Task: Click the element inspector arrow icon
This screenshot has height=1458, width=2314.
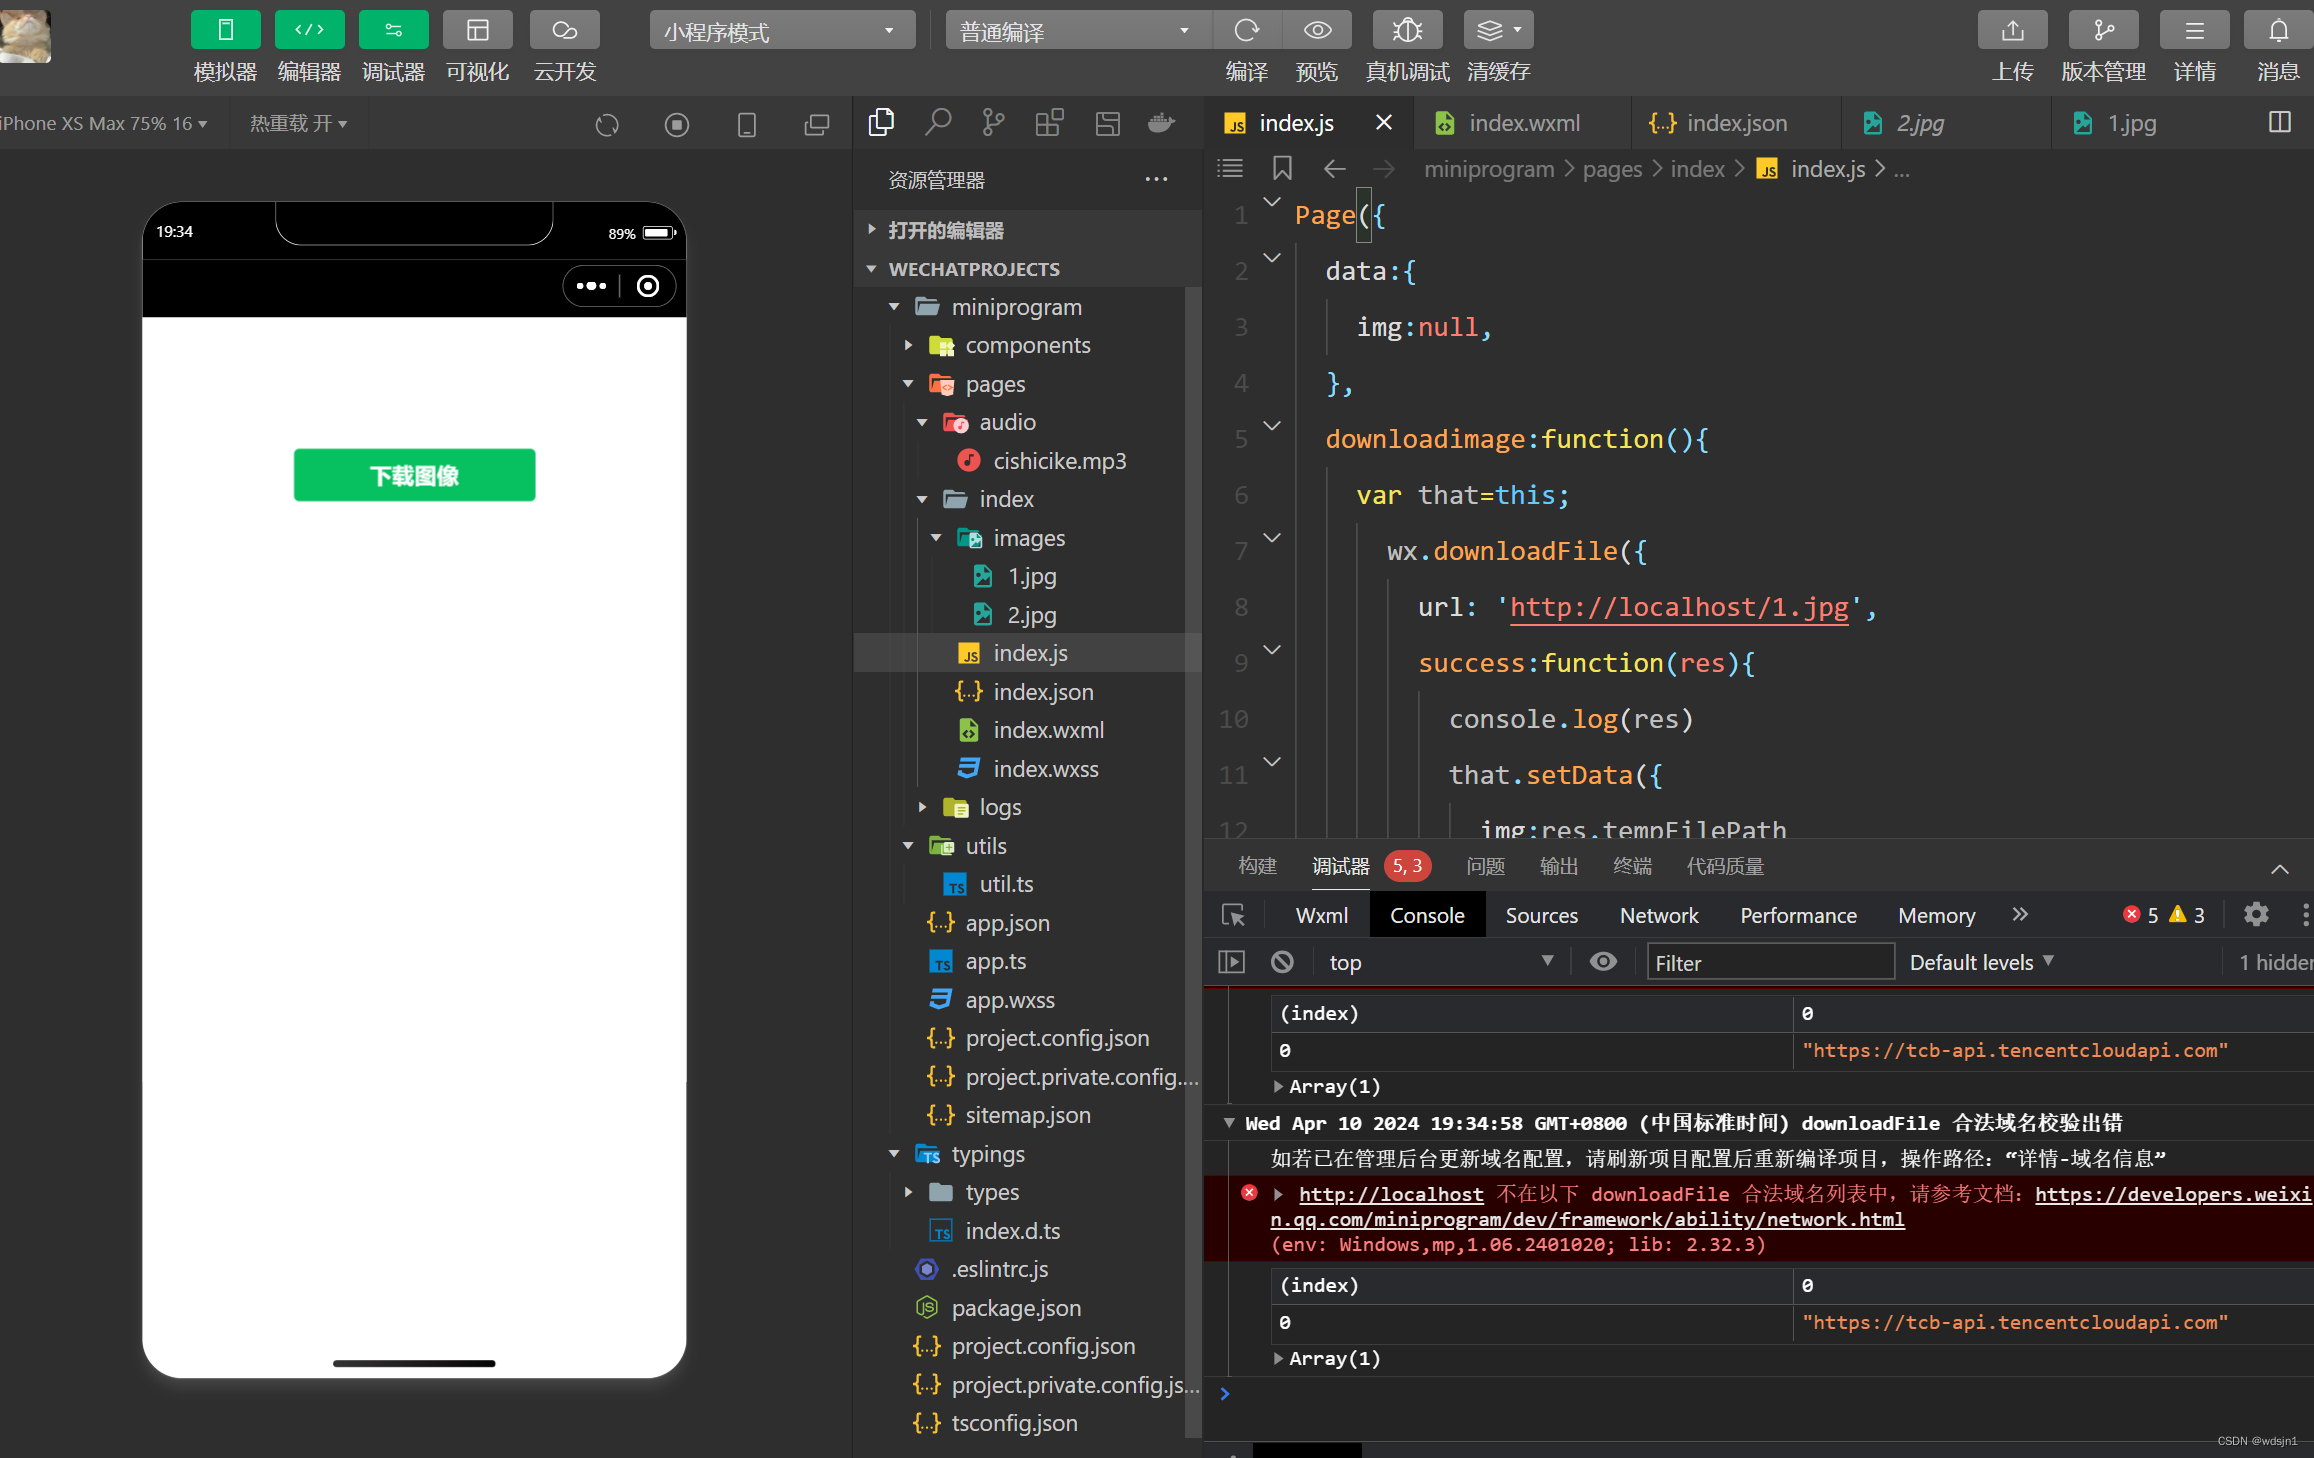Action: (1233, 915)
